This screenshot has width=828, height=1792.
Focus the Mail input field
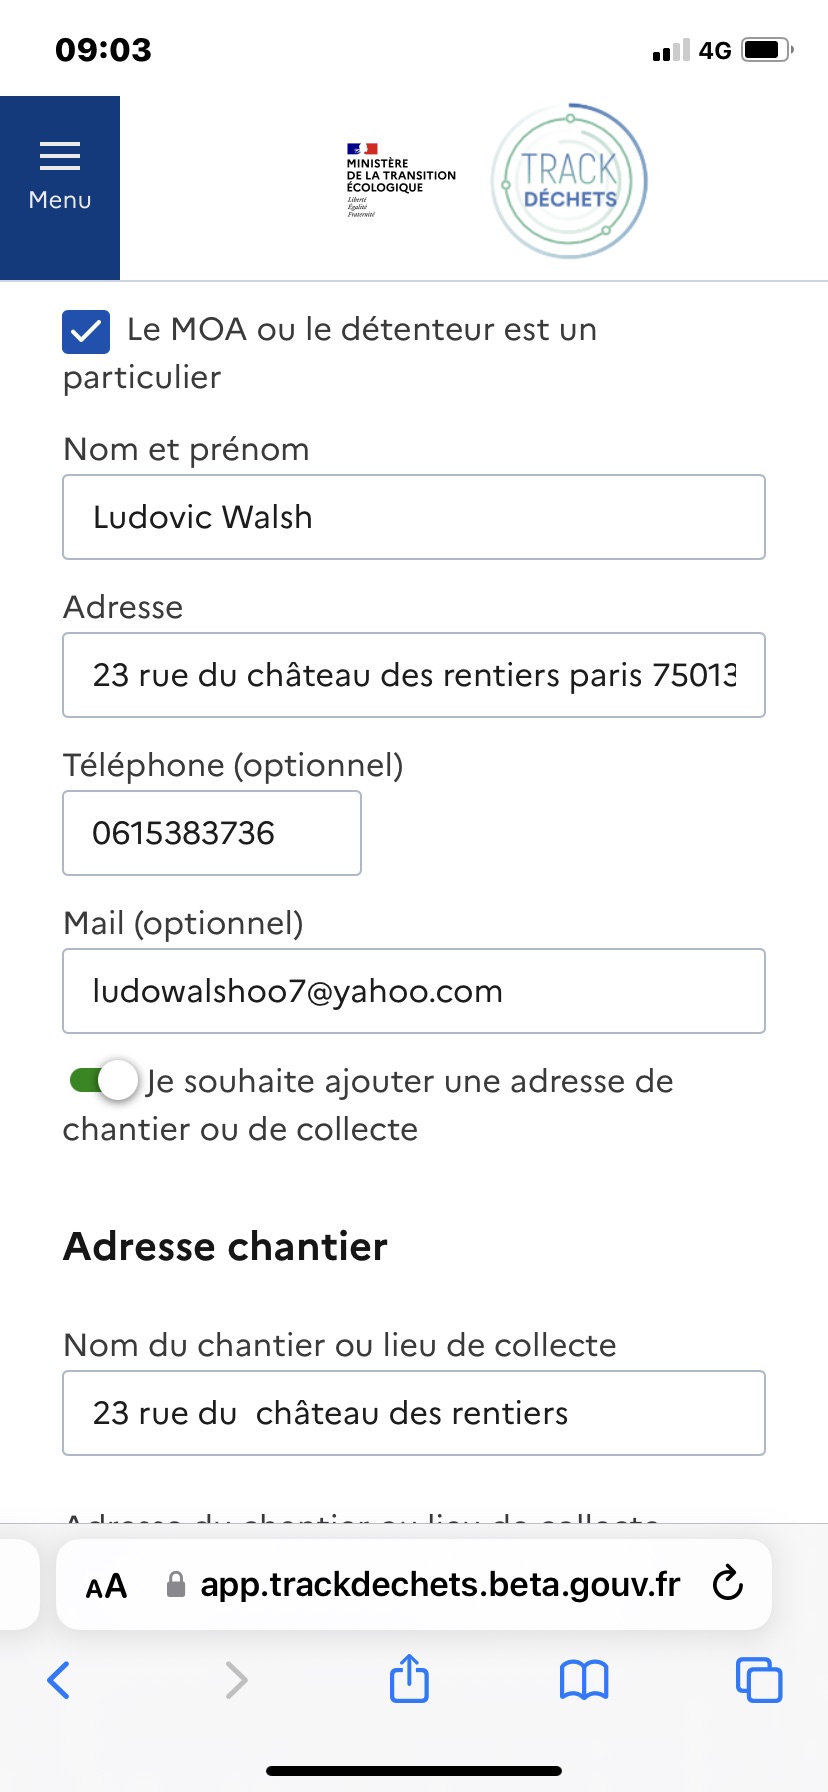pyautogui.click(x=413, y=991)
